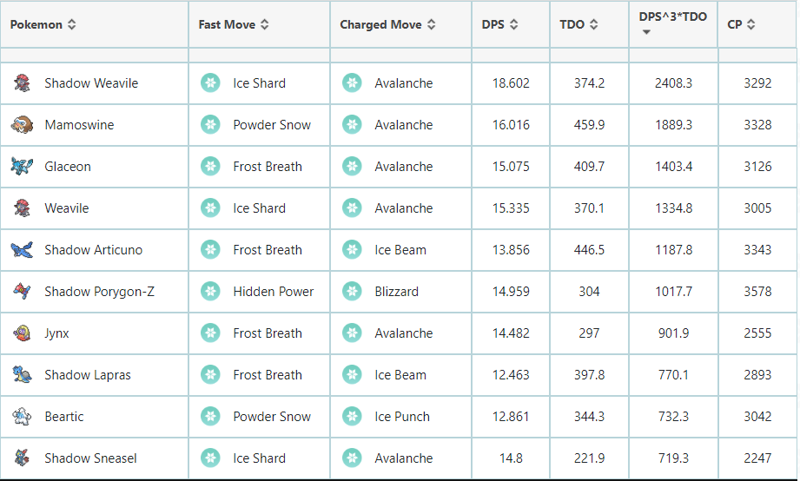Viewport: 800px width, 481px height.
Task: Click the Jynx sprite icon
Action: (22, 333)
